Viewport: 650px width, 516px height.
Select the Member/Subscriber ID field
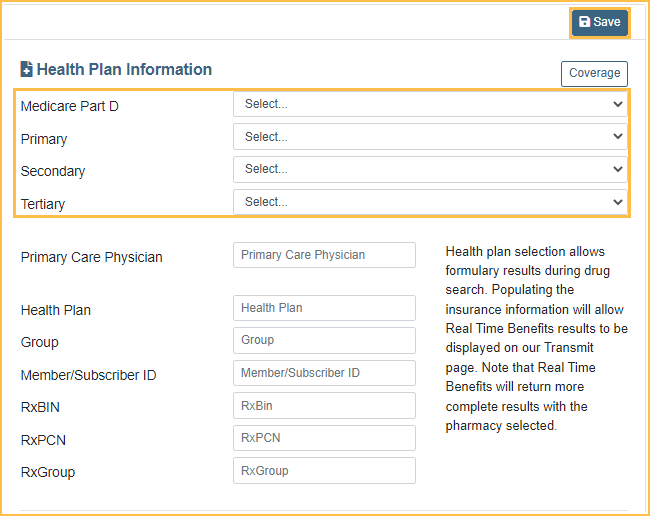(x=324, y=373)
